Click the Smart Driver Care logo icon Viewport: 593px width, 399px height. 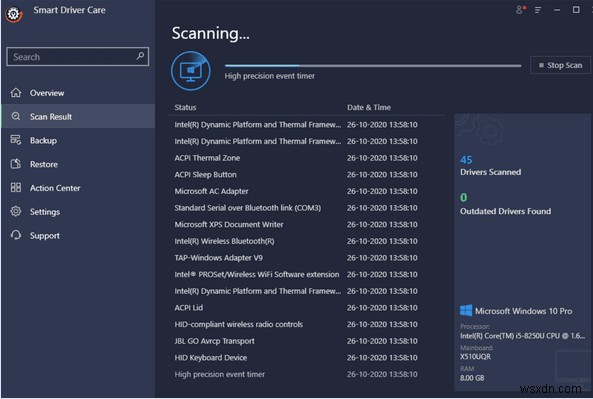14,14
